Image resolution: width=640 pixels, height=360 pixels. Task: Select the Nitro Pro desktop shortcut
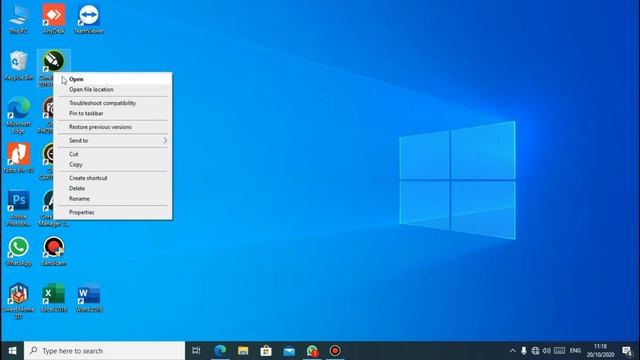tap(18, 158)
